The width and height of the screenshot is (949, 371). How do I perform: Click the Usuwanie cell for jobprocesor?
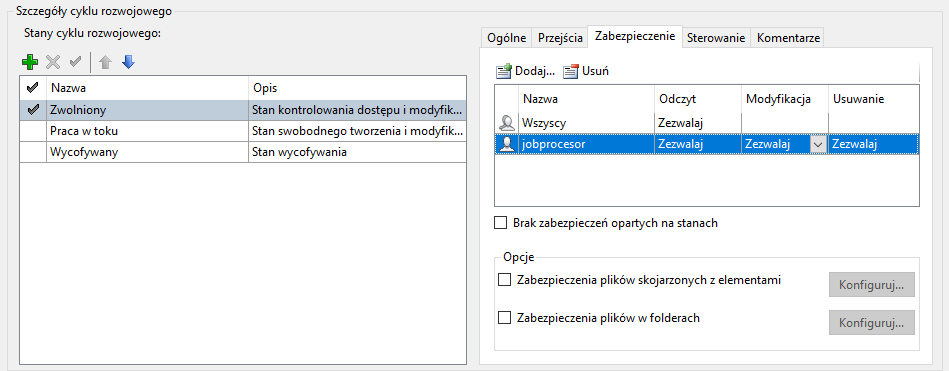tap(874, 144)
